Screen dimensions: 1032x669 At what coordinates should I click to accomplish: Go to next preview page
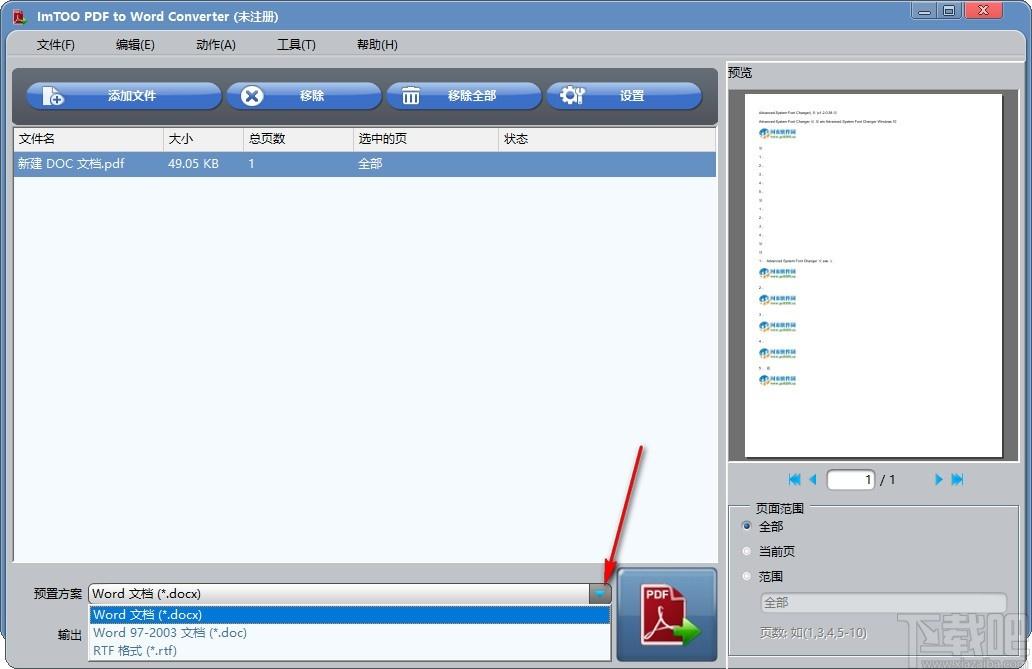939,479
